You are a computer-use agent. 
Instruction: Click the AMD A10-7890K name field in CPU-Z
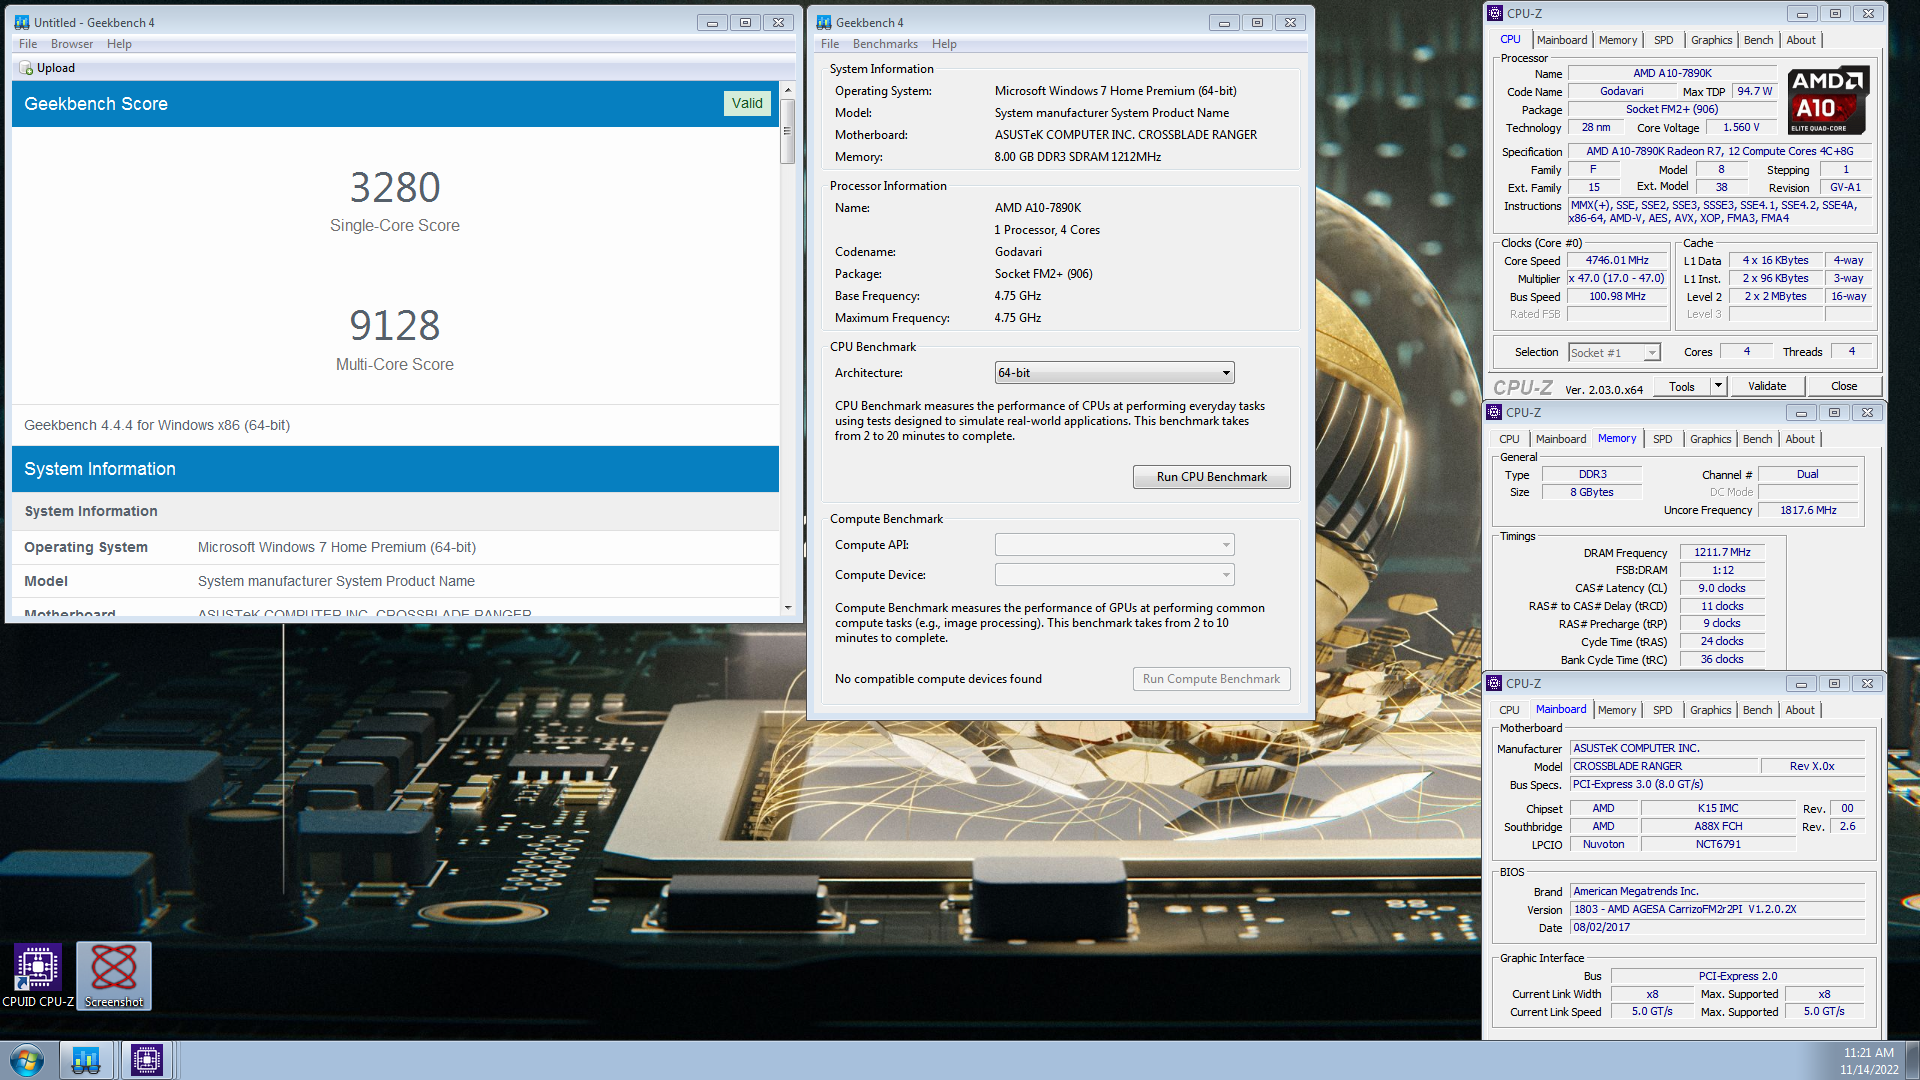pyautogui.click(x=1672, y=73)
